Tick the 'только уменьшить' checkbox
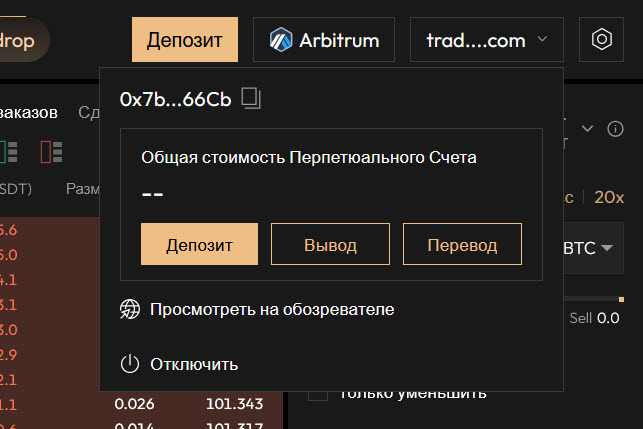Viewport: 643px width, 429px height. click(x=318, y=392)
